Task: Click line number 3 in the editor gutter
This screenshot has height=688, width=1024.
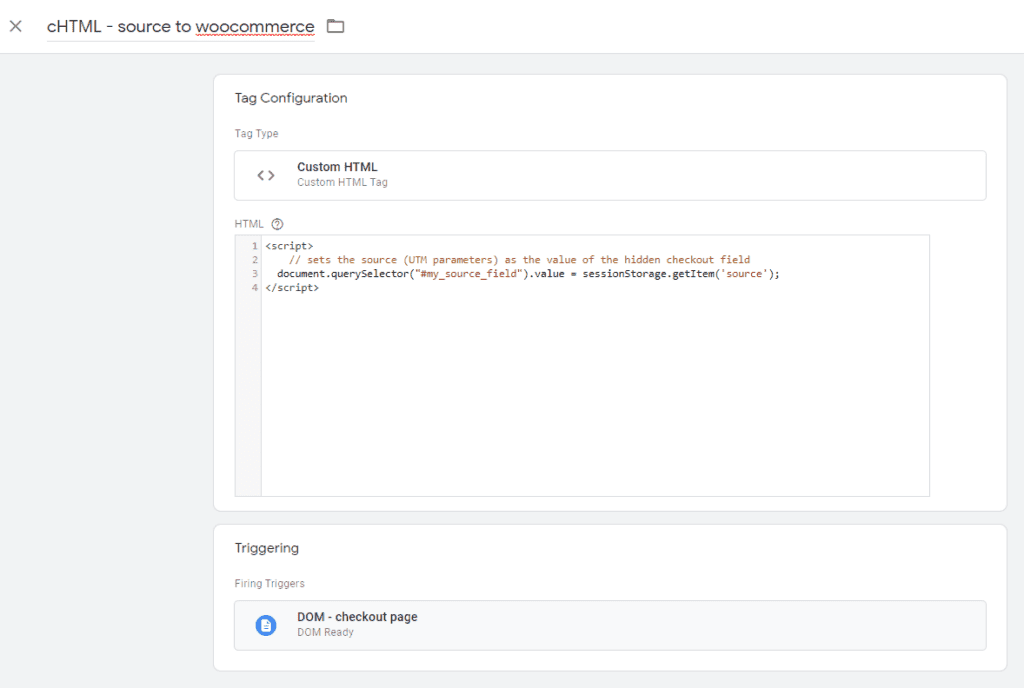Action: tap(255, 274)
